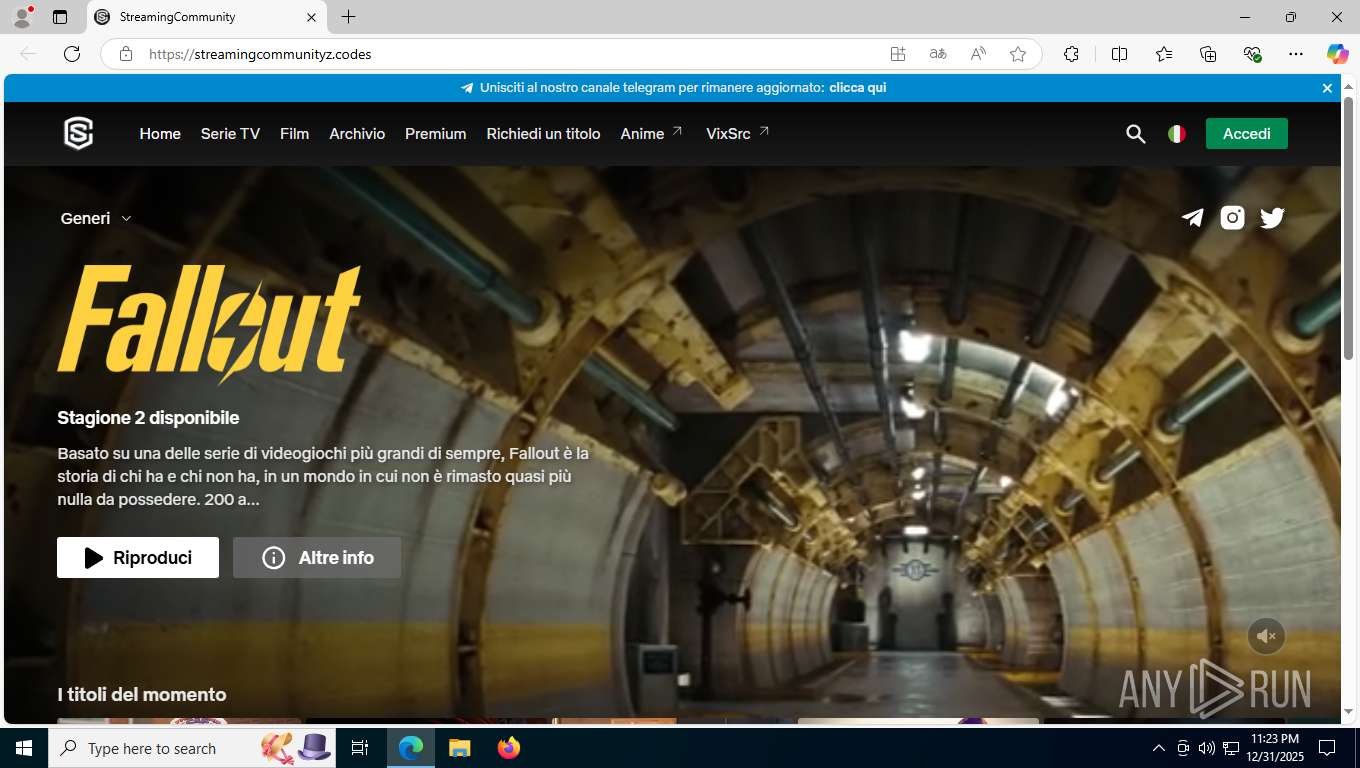
Task: Open the Premium page
Action: tap(435, 134)
